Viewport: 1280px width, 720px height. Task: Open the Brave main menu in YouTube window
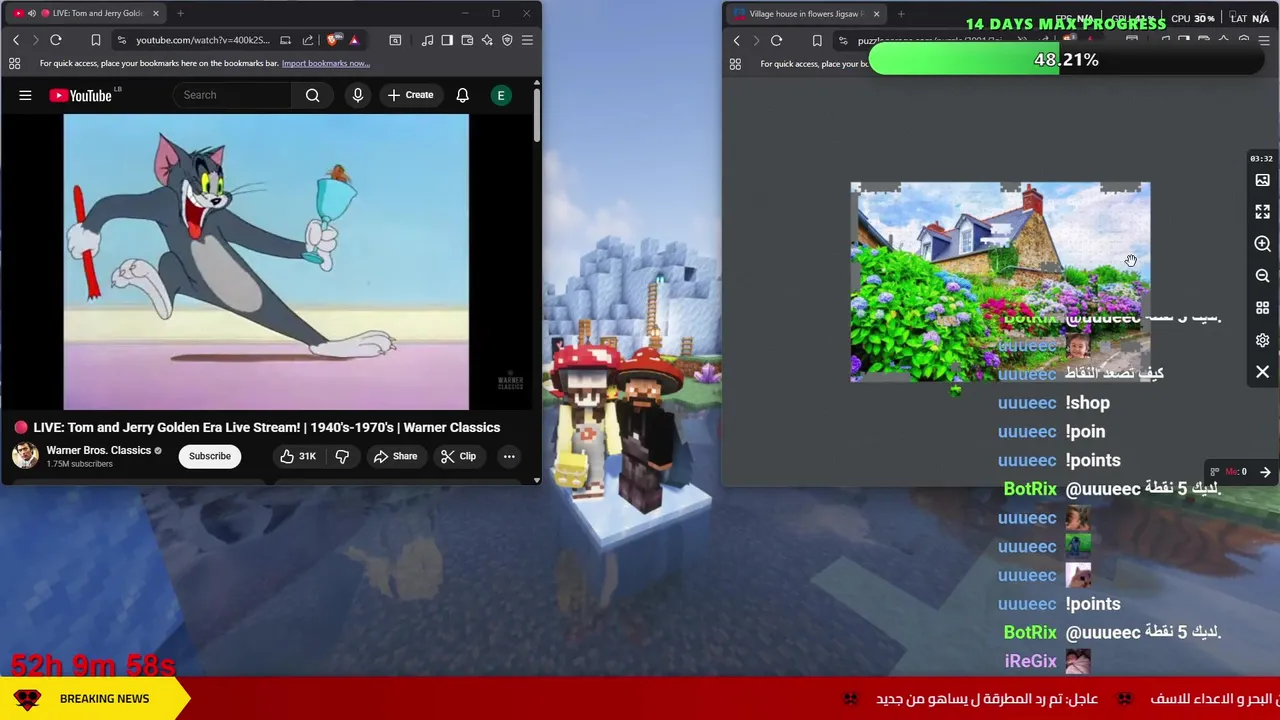[527, 40]
